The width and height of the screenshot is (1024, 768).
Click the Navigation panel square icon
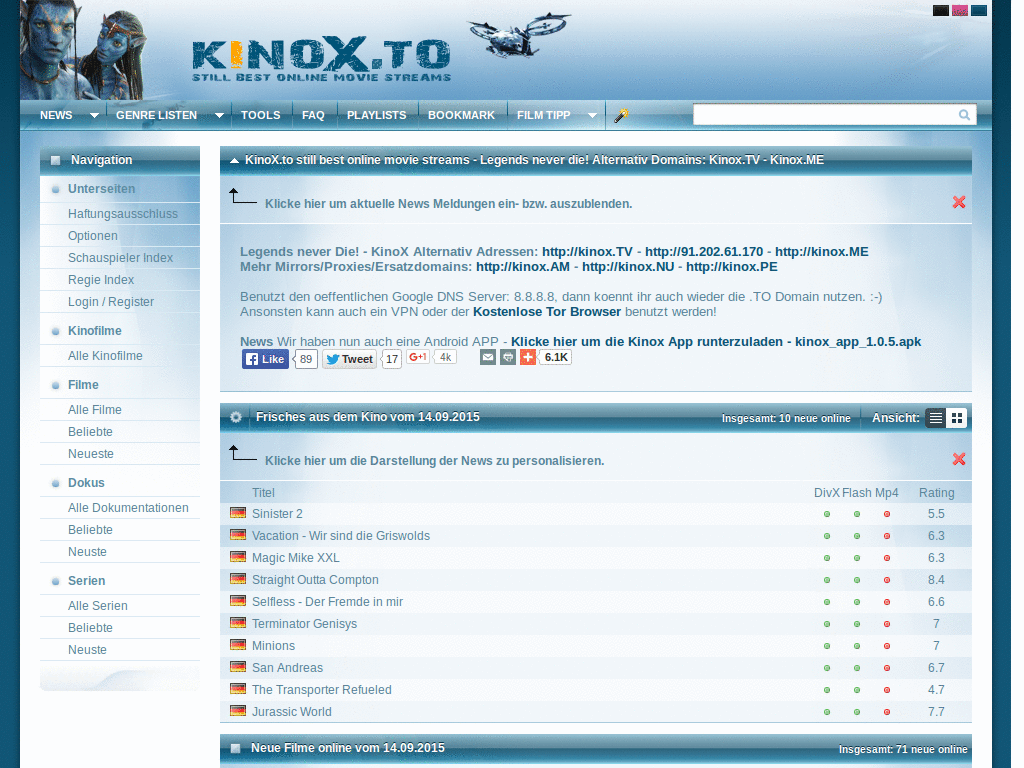pos(56,160)
